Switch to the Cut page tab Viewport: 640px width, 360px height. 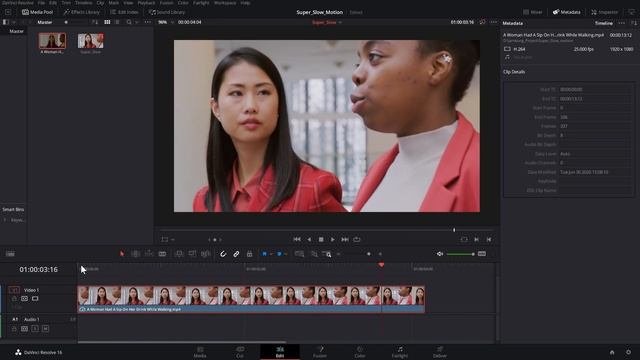point(240,352)
